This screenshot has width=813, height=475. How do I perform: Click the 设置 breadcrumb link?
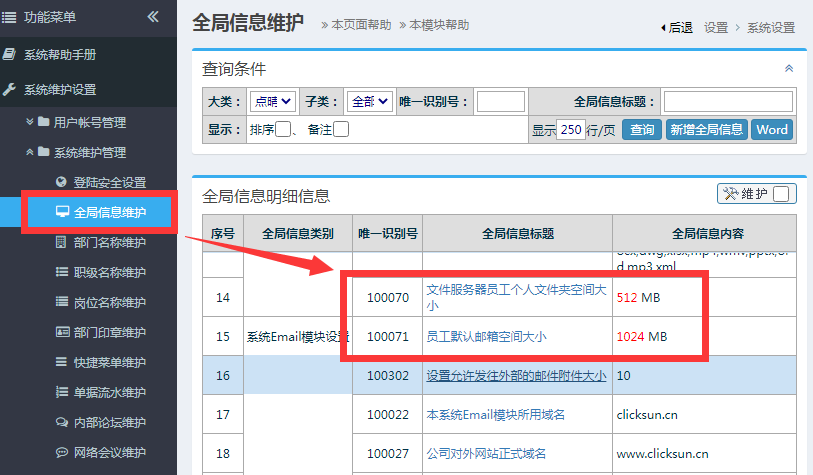(716, 27)
